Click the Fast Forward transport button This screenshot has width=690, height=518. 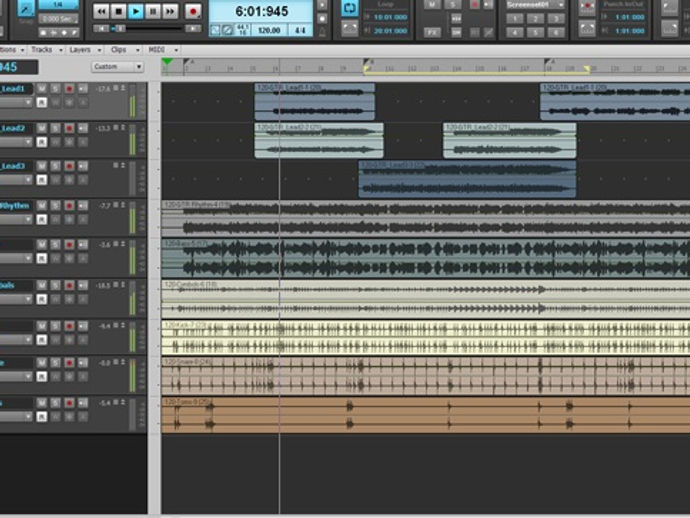click(170, 11)
